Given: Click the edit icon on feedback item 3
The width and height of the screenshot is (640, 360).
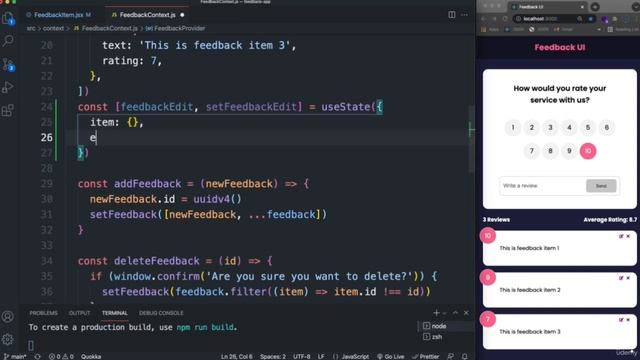Looking at the screenshot, I should (621, 320).
